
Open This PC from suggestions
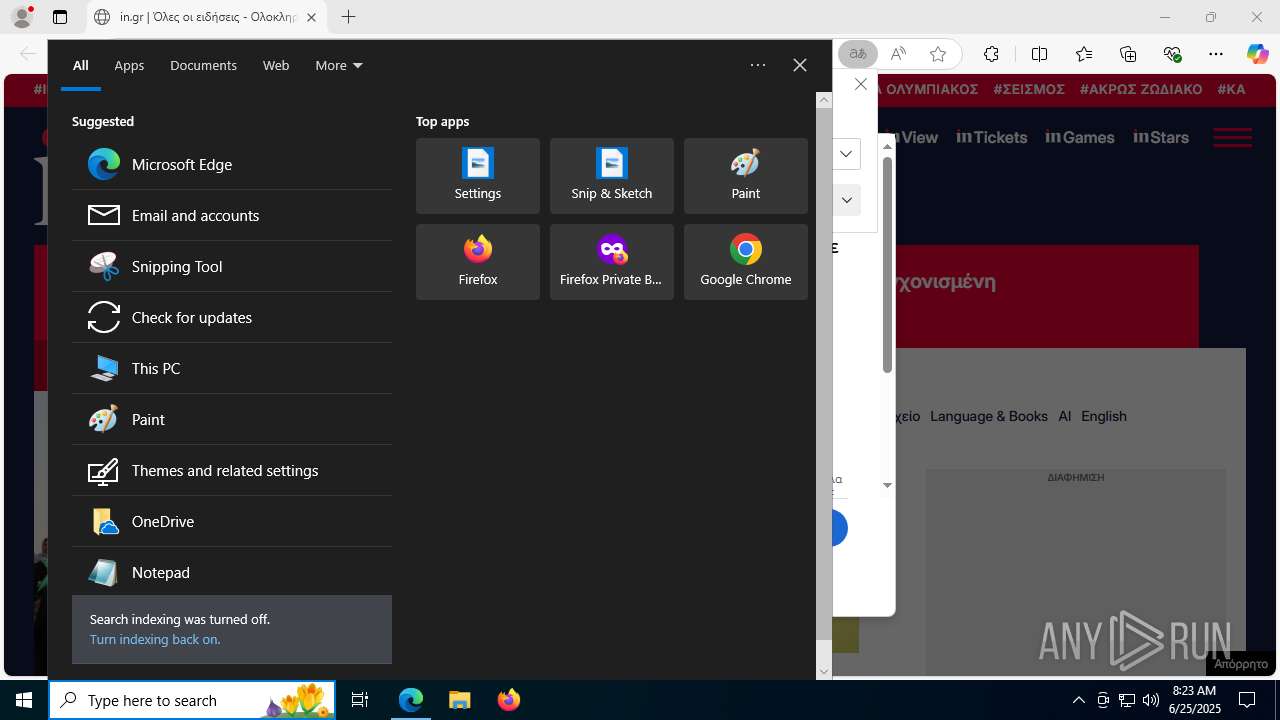click(232, 368)
